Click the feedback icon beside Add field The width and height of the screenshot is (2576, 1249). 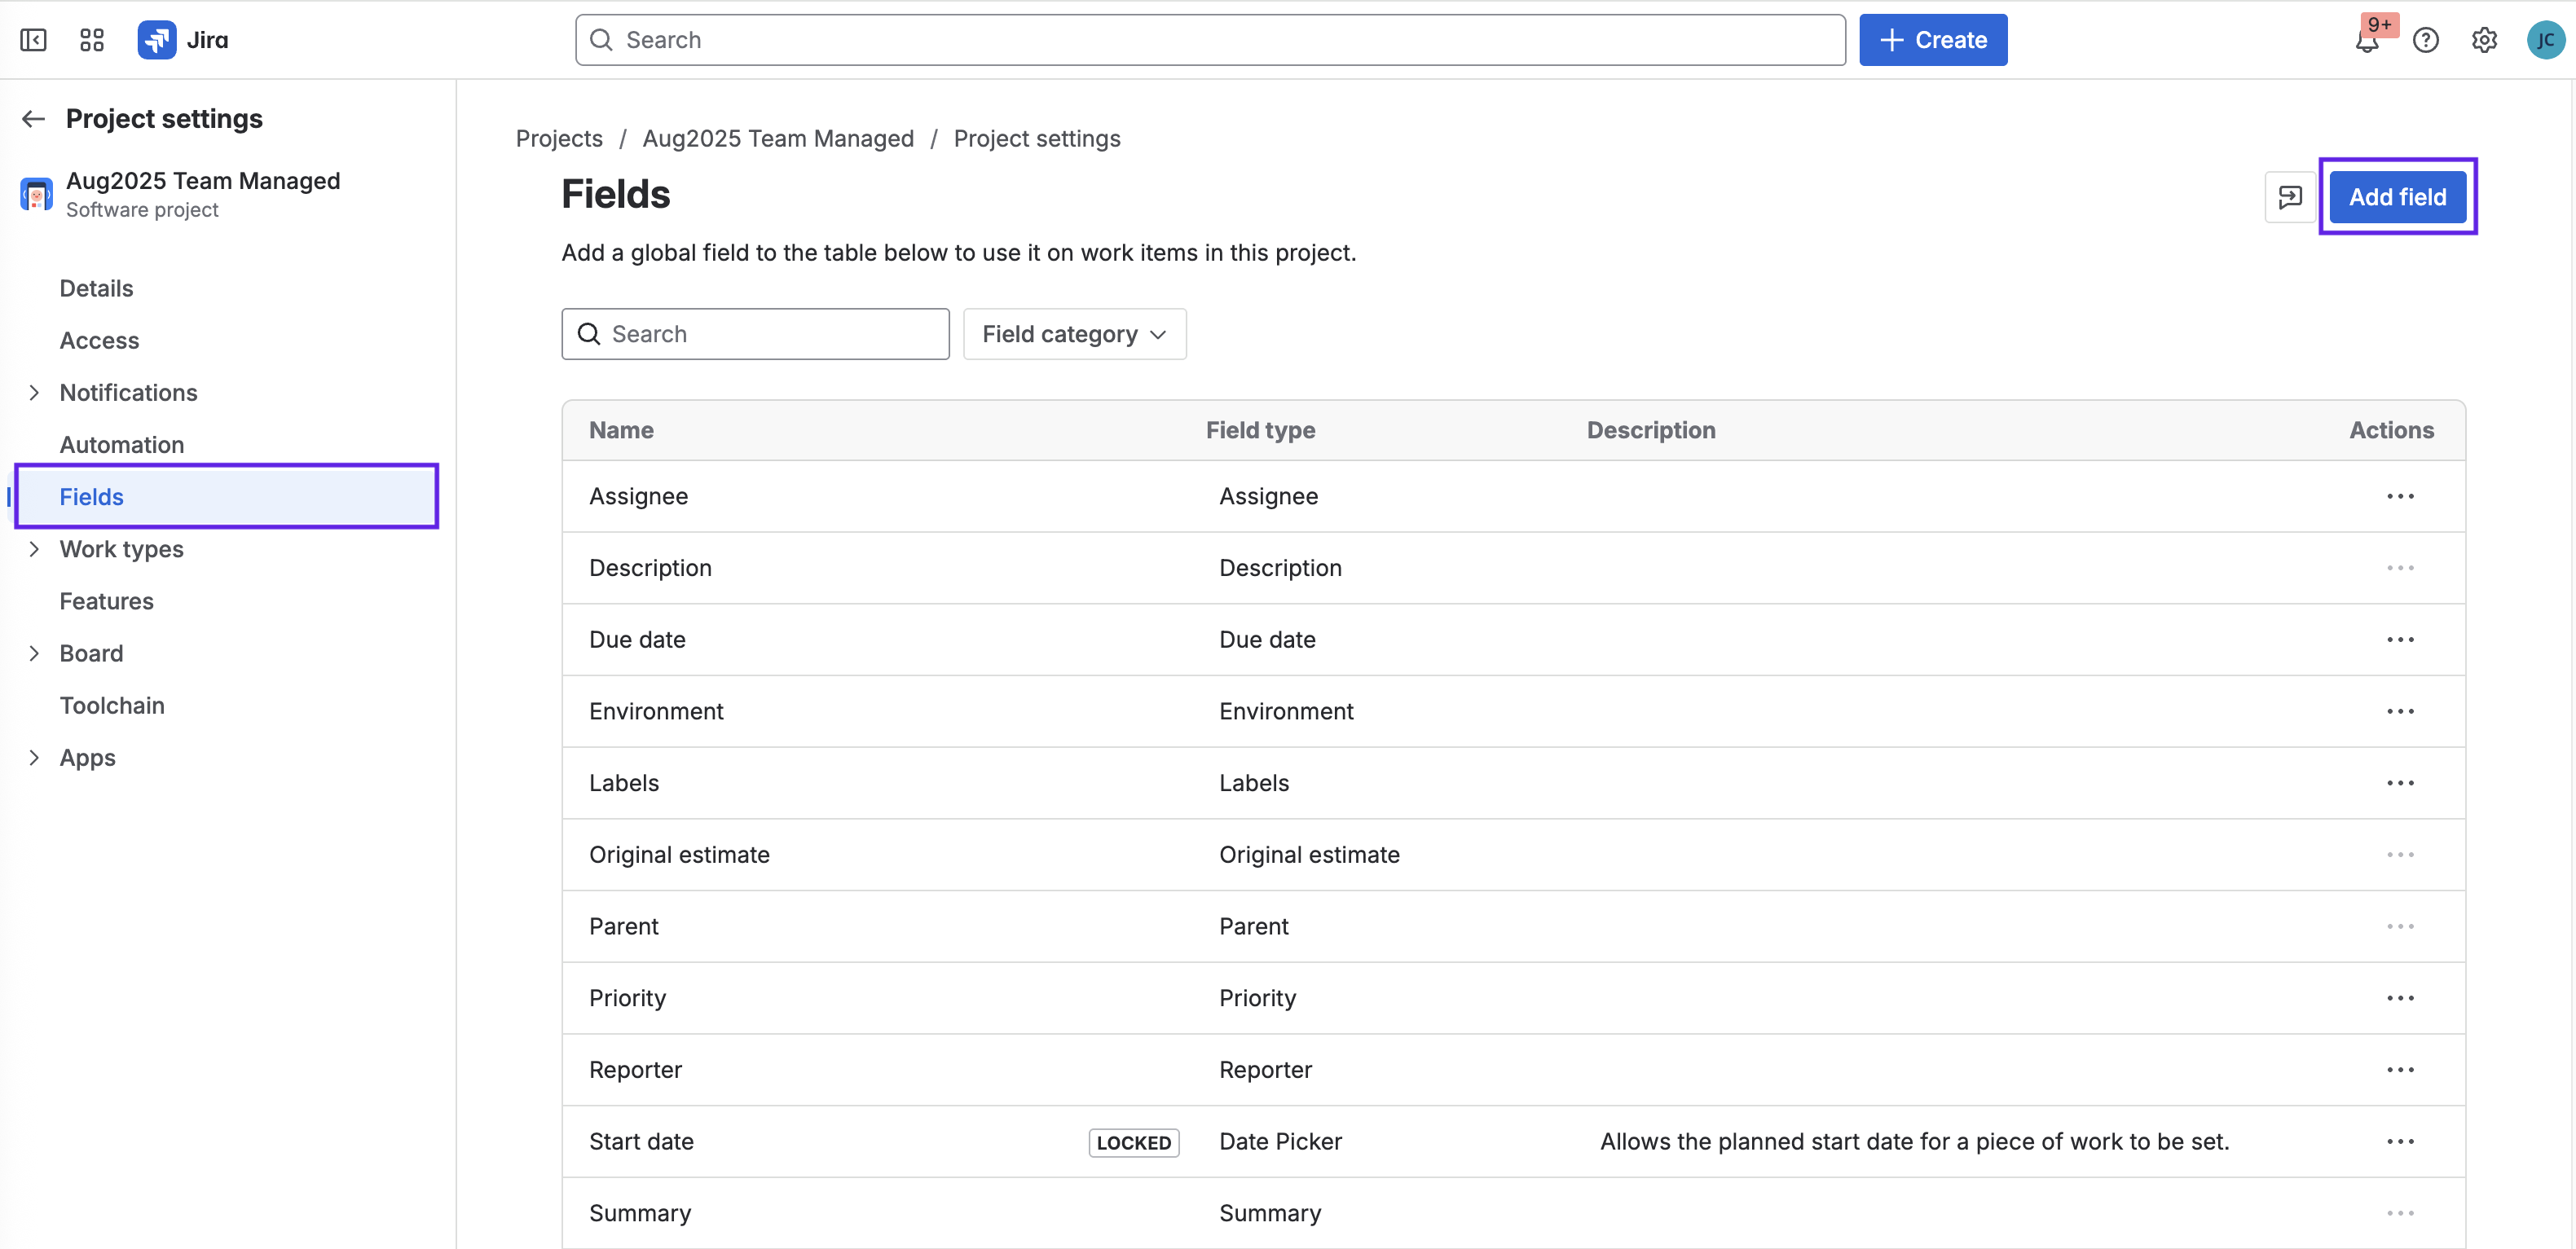click(2290, 197)
